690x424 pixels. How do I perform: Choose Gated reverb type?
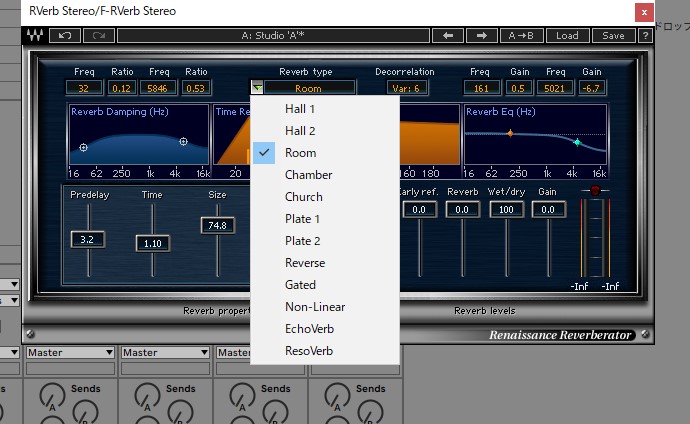[x=325, y=285]
